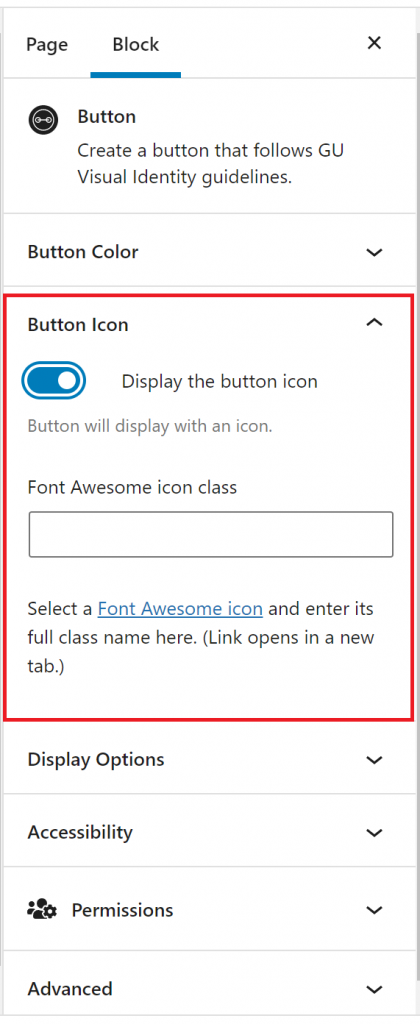The width and height of the screenshot is (420, 1024).
Task: Open the Font Awesome icon link
Action: (x=180, y=609)
